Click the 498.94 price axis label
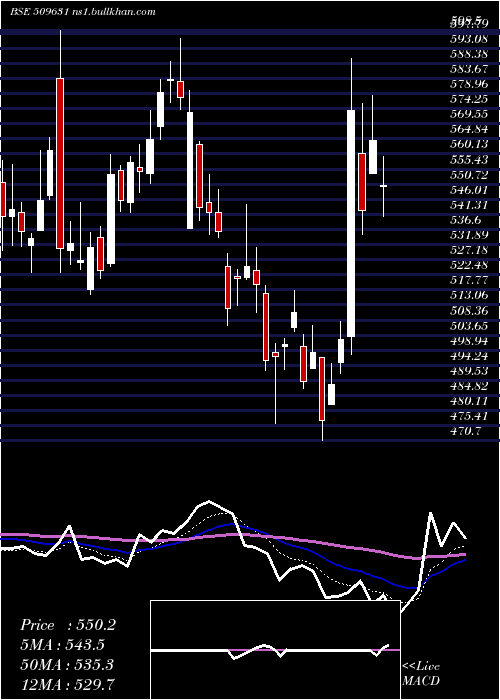Viewport: 500px width, 700px height. [469, 341]
